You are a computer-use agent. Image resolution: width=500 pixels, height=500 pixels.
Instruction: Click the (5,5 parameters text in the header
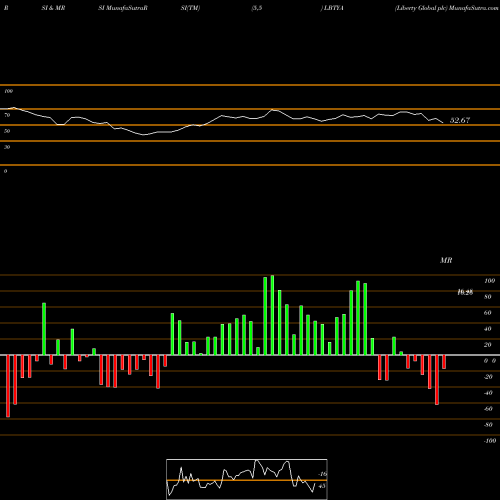click(257, 8)
